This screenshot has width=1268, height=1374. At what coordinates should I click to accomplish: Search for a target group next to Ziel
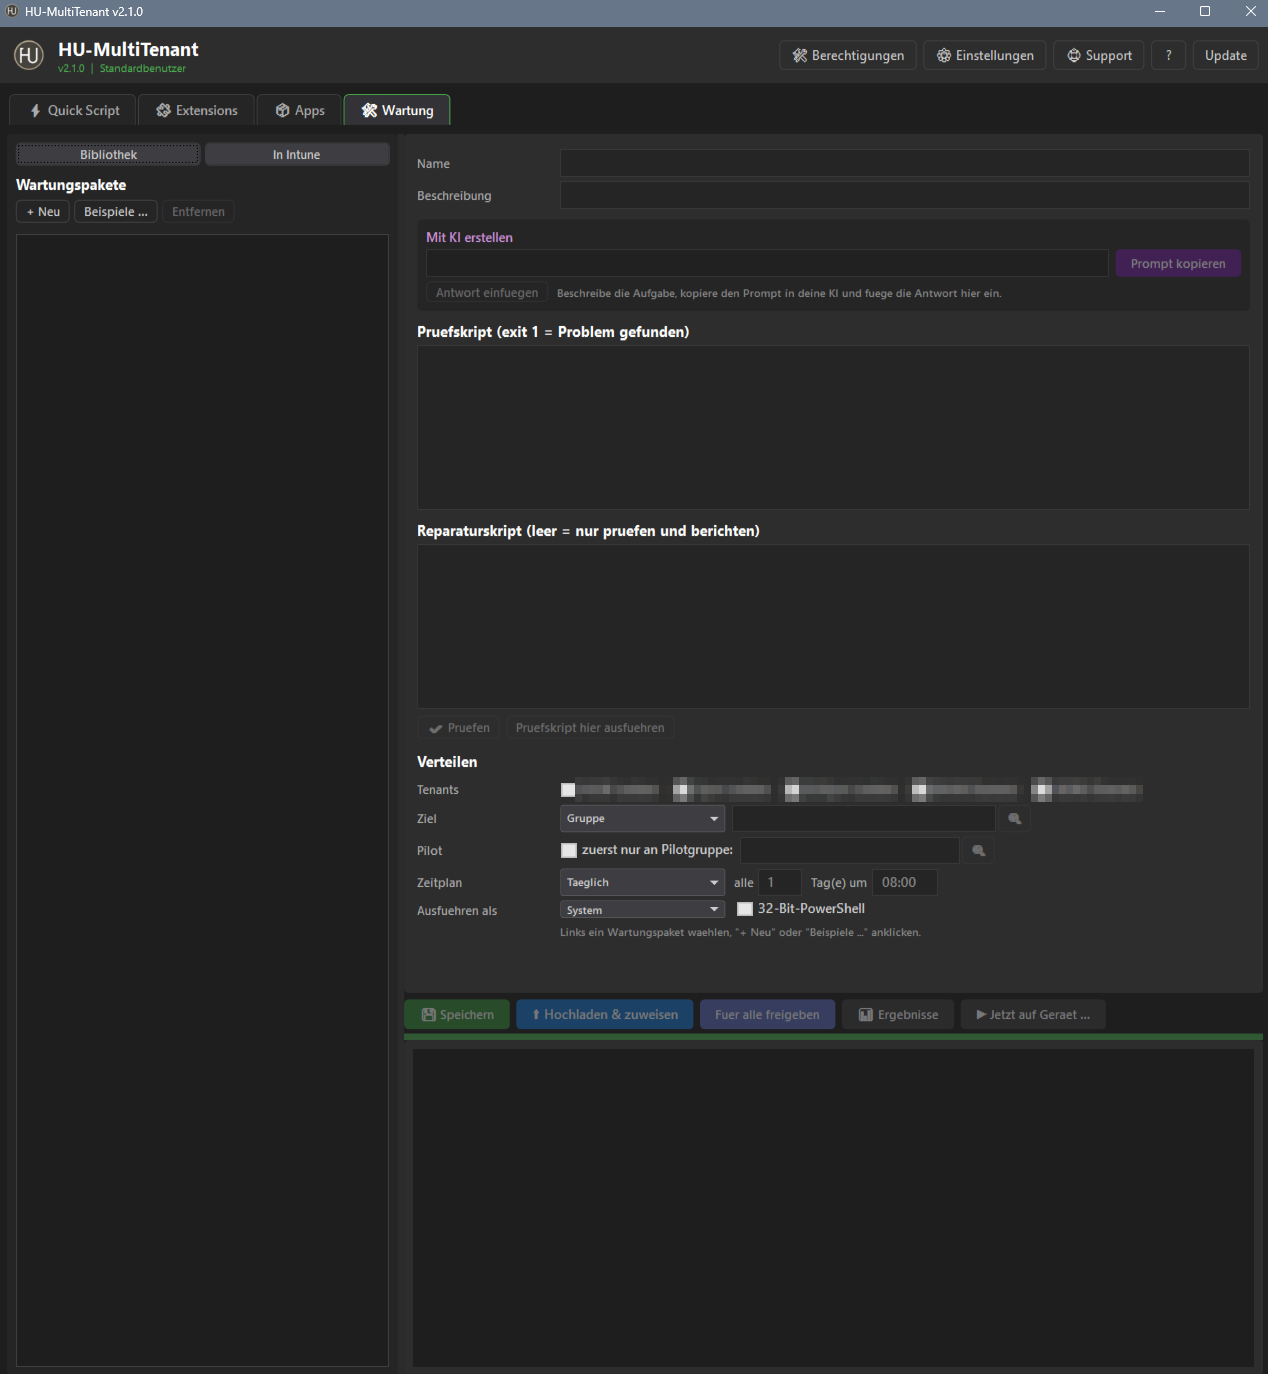[1014, 819]
